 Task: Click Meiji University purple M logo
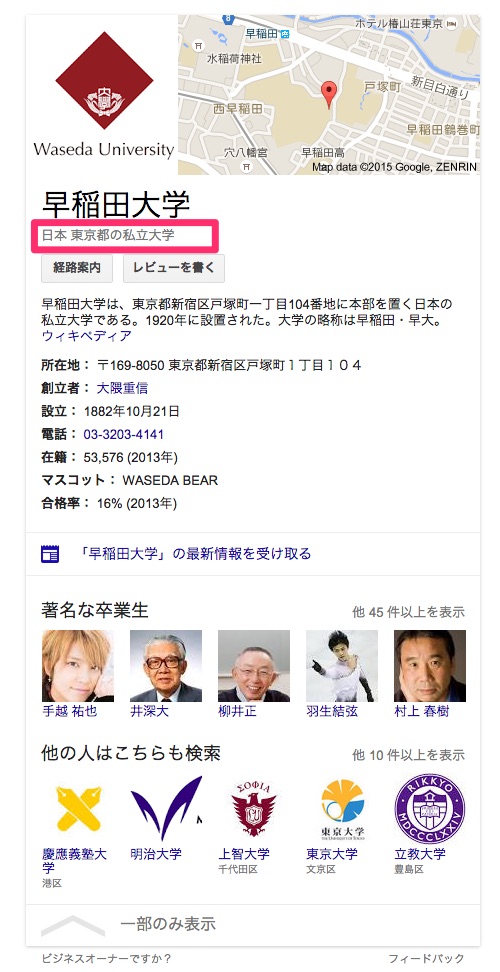tap(166, 807)
